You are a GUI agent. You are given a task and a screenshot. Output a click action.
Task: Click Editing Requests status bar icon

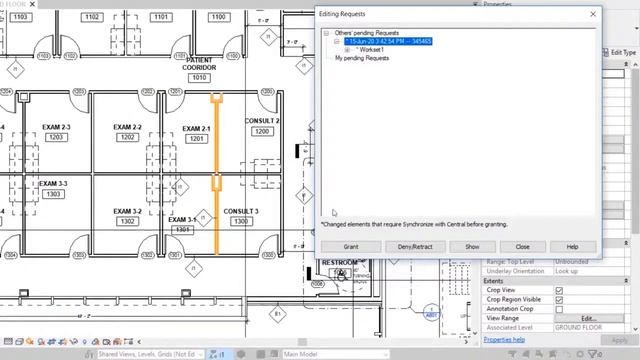pos(217,354)
